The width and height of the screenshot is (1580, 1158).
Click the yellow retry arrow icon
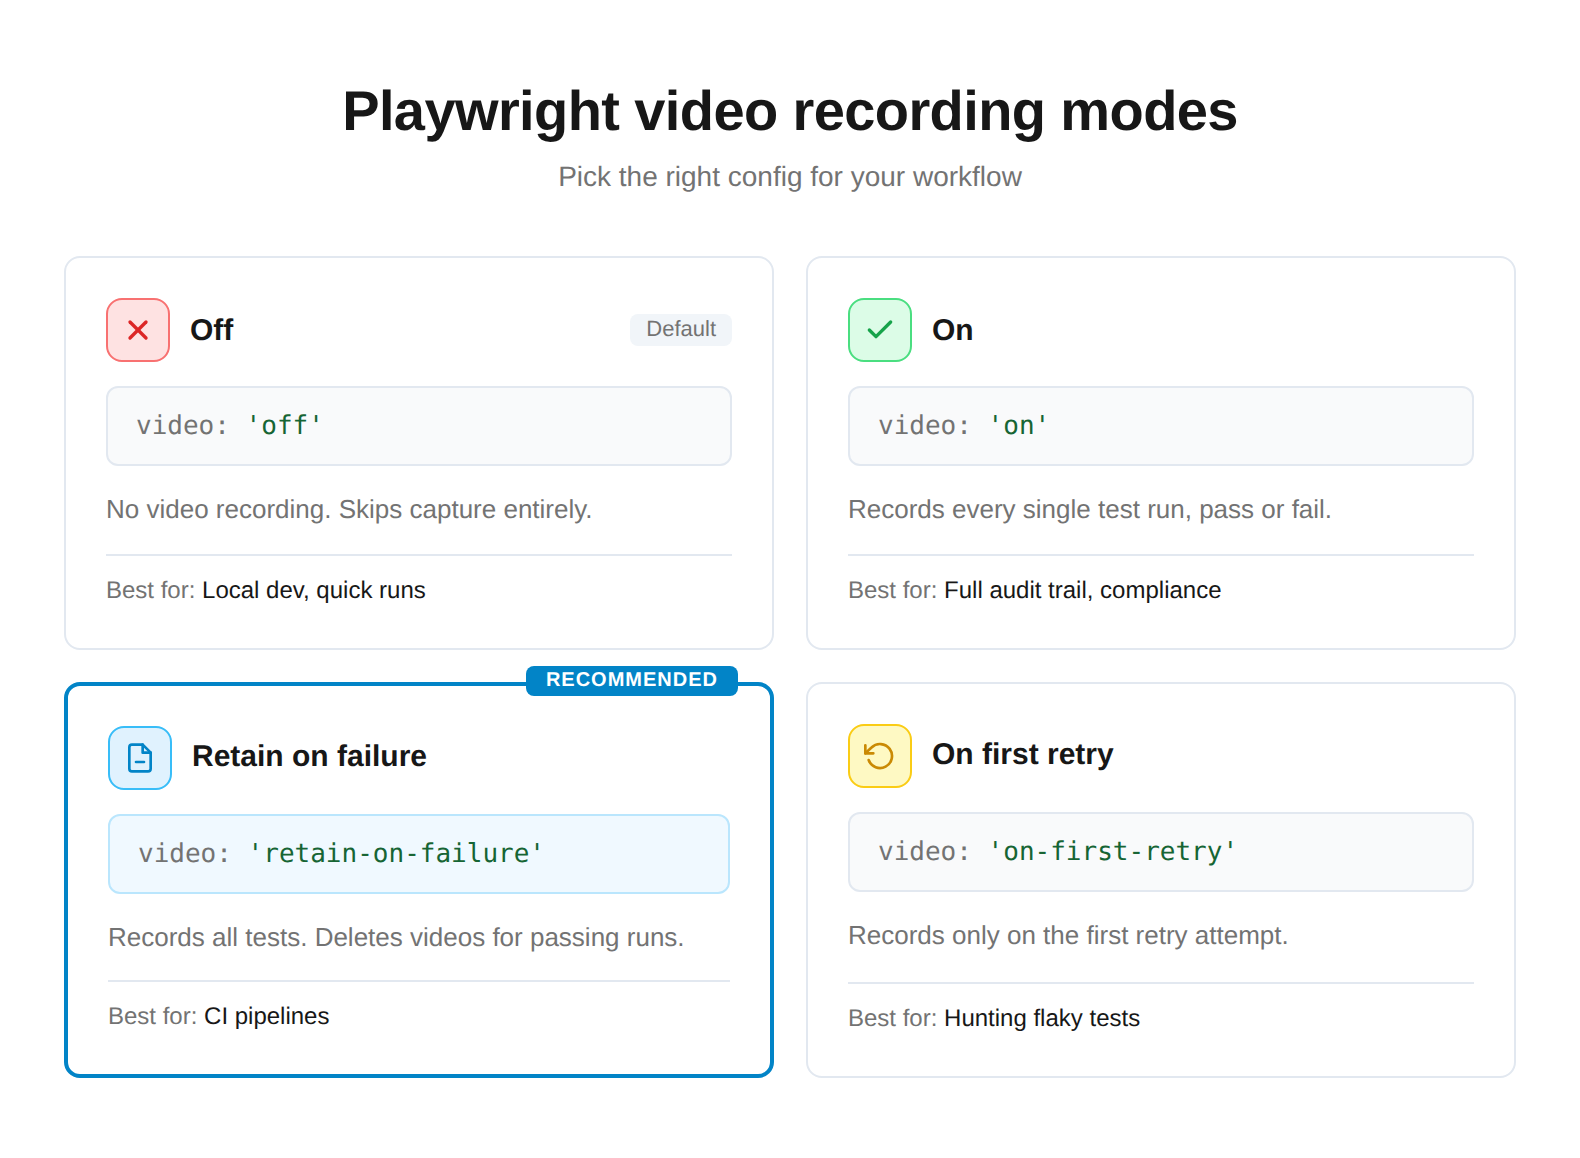879,755
